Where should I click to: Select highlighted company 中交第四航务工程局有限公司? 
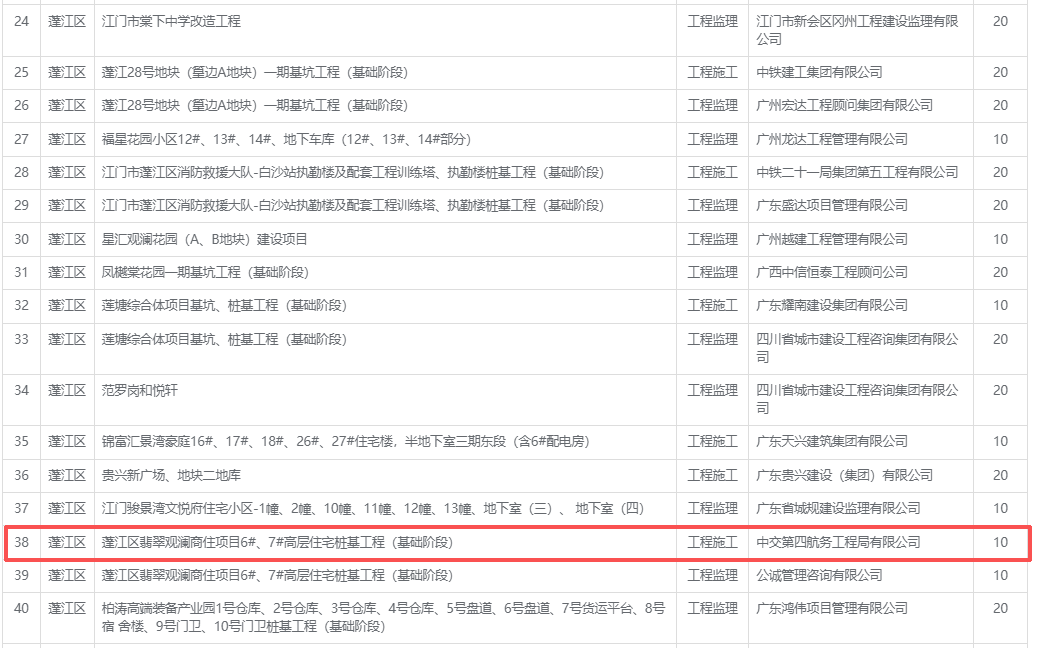tap(838, 542)
